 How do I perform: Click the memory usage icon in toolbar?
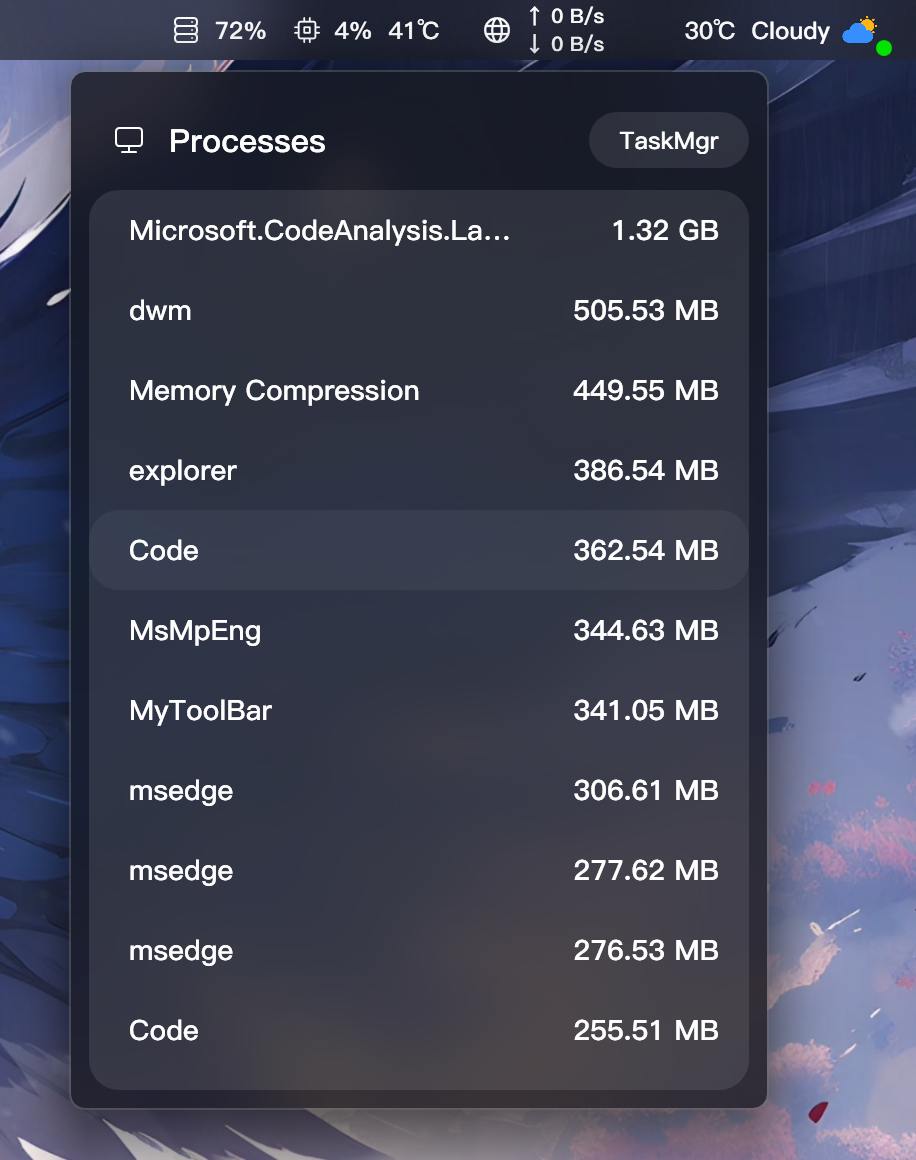tap(186, 31)
